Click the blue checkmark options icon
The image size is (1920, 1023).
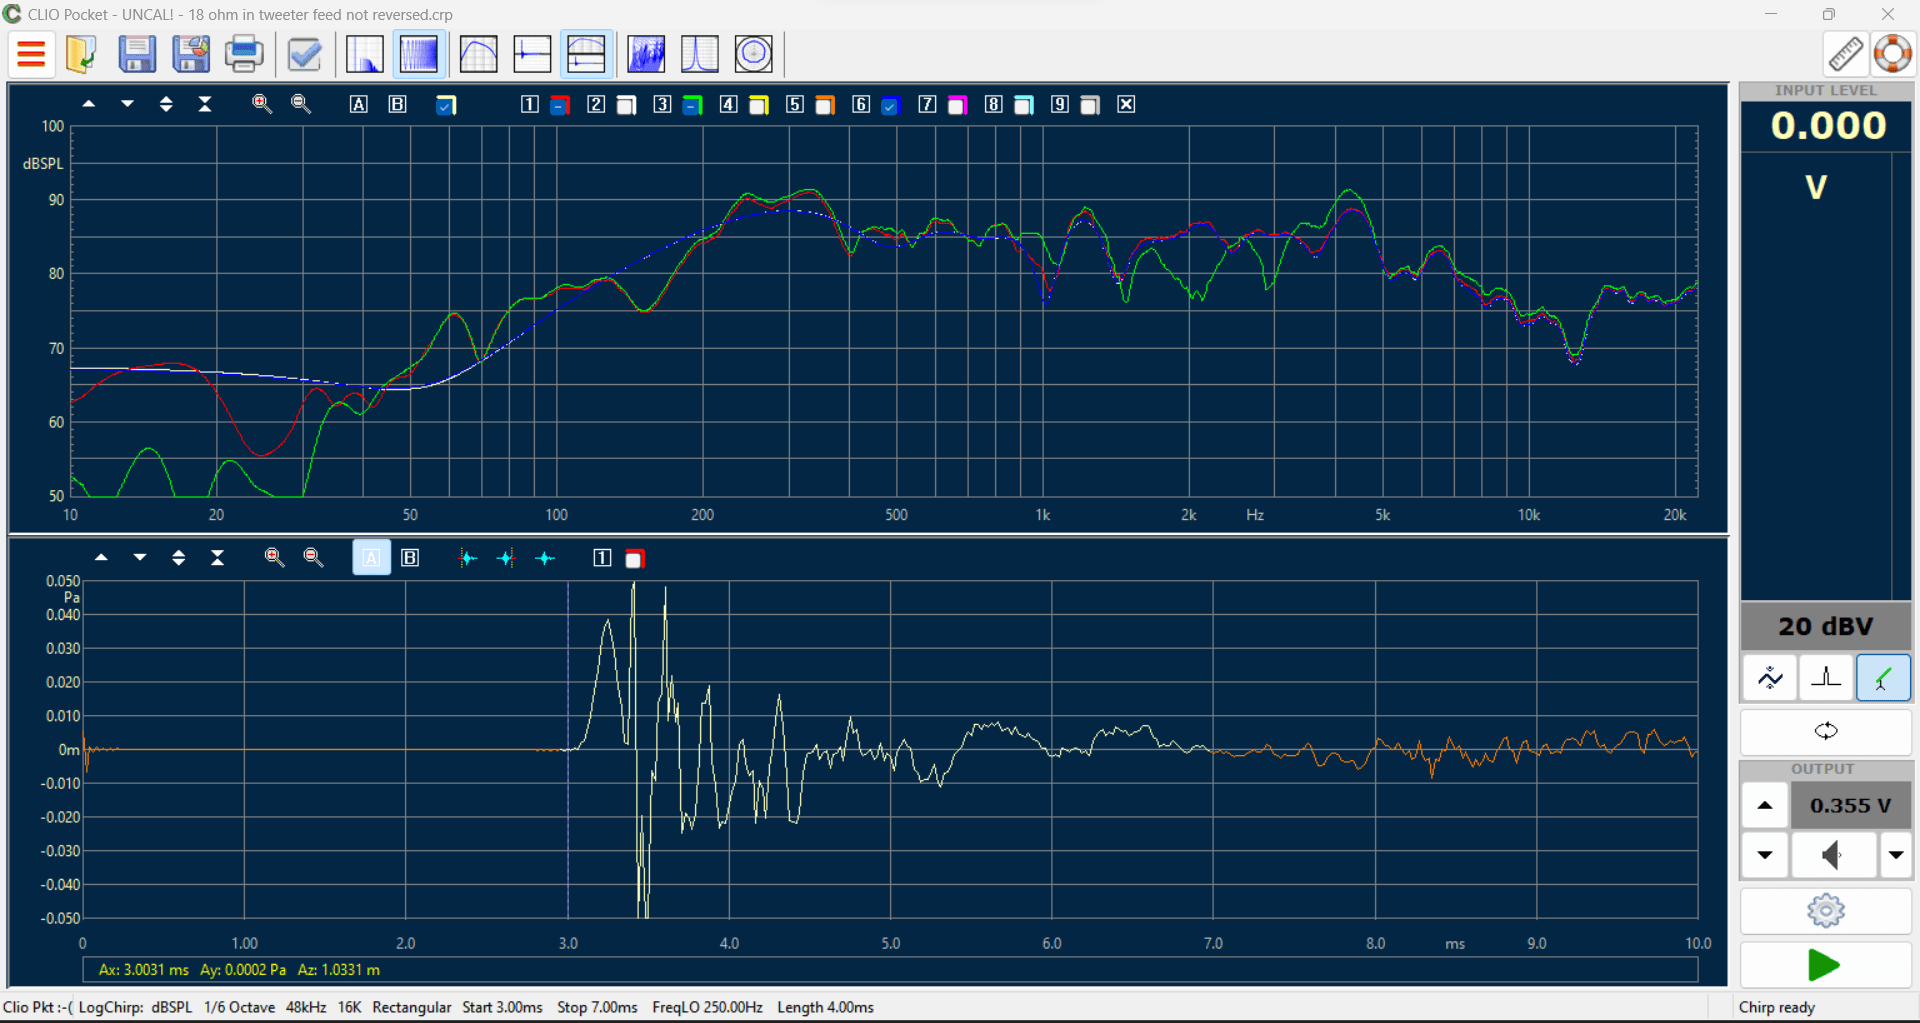click(x=305, y=54)
